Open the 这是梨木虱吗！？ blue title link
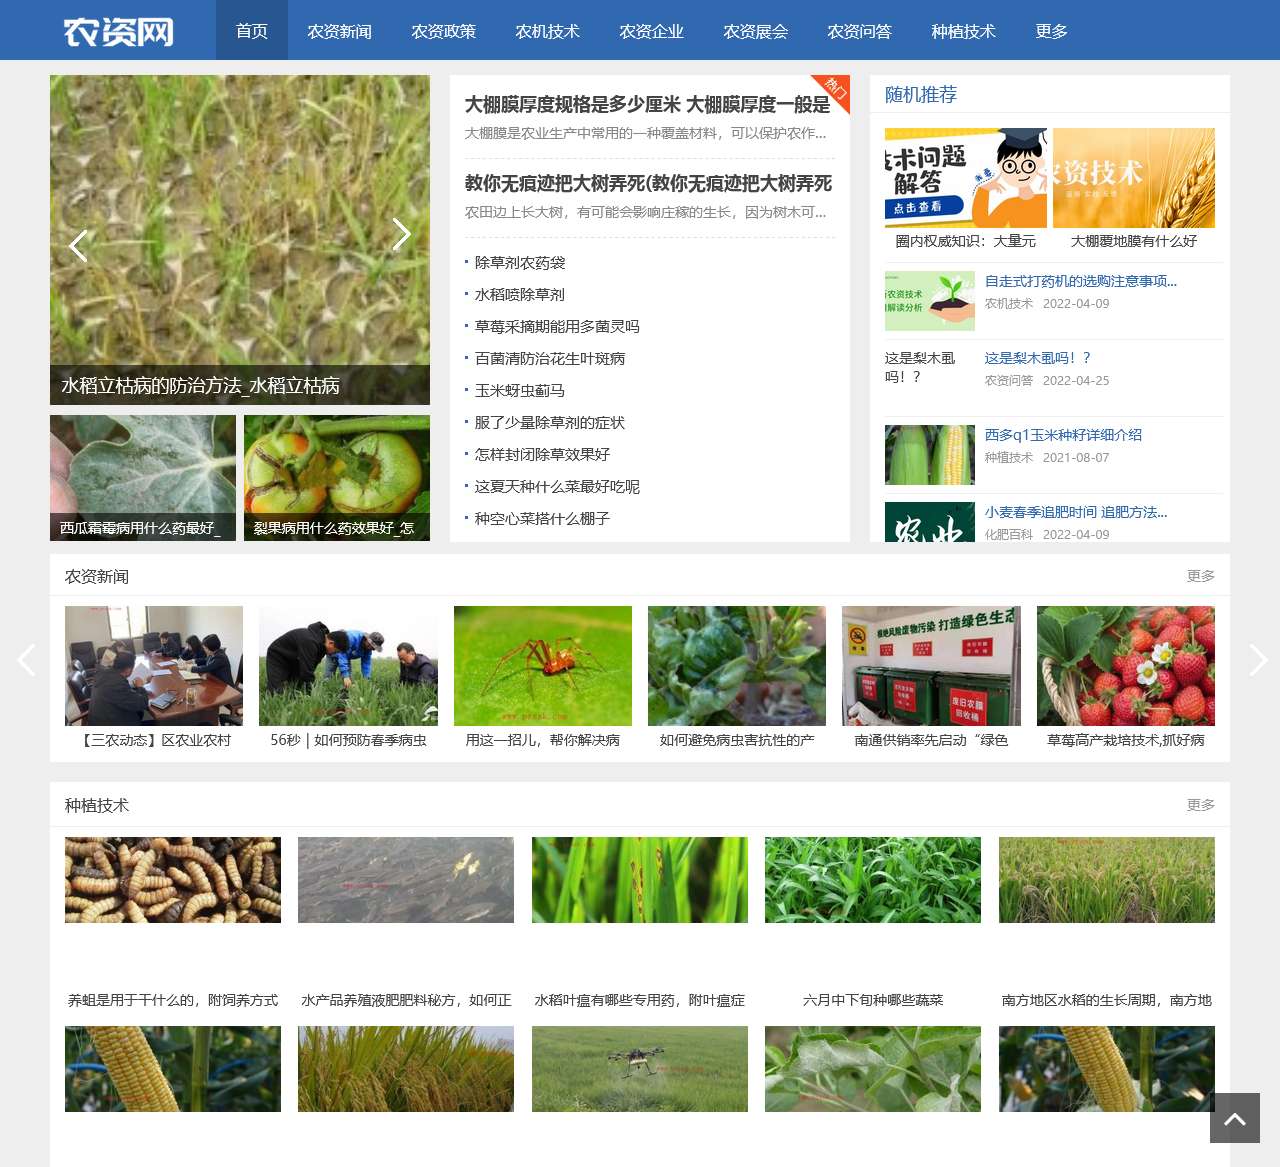1280x1167 pixels. [x=1038, y=358]
